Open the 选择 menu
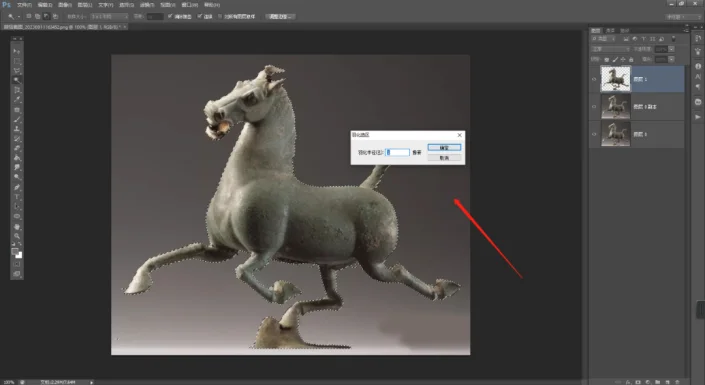This screenshot has height=385, width=705. tap(126, 5)
